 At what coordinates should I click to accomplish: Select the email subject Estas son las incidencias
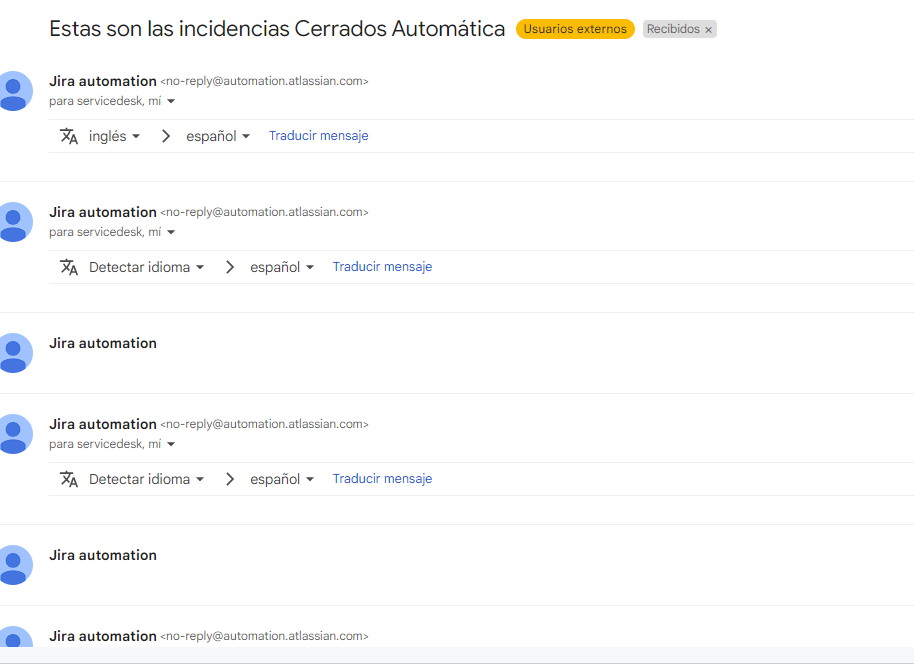276,28
